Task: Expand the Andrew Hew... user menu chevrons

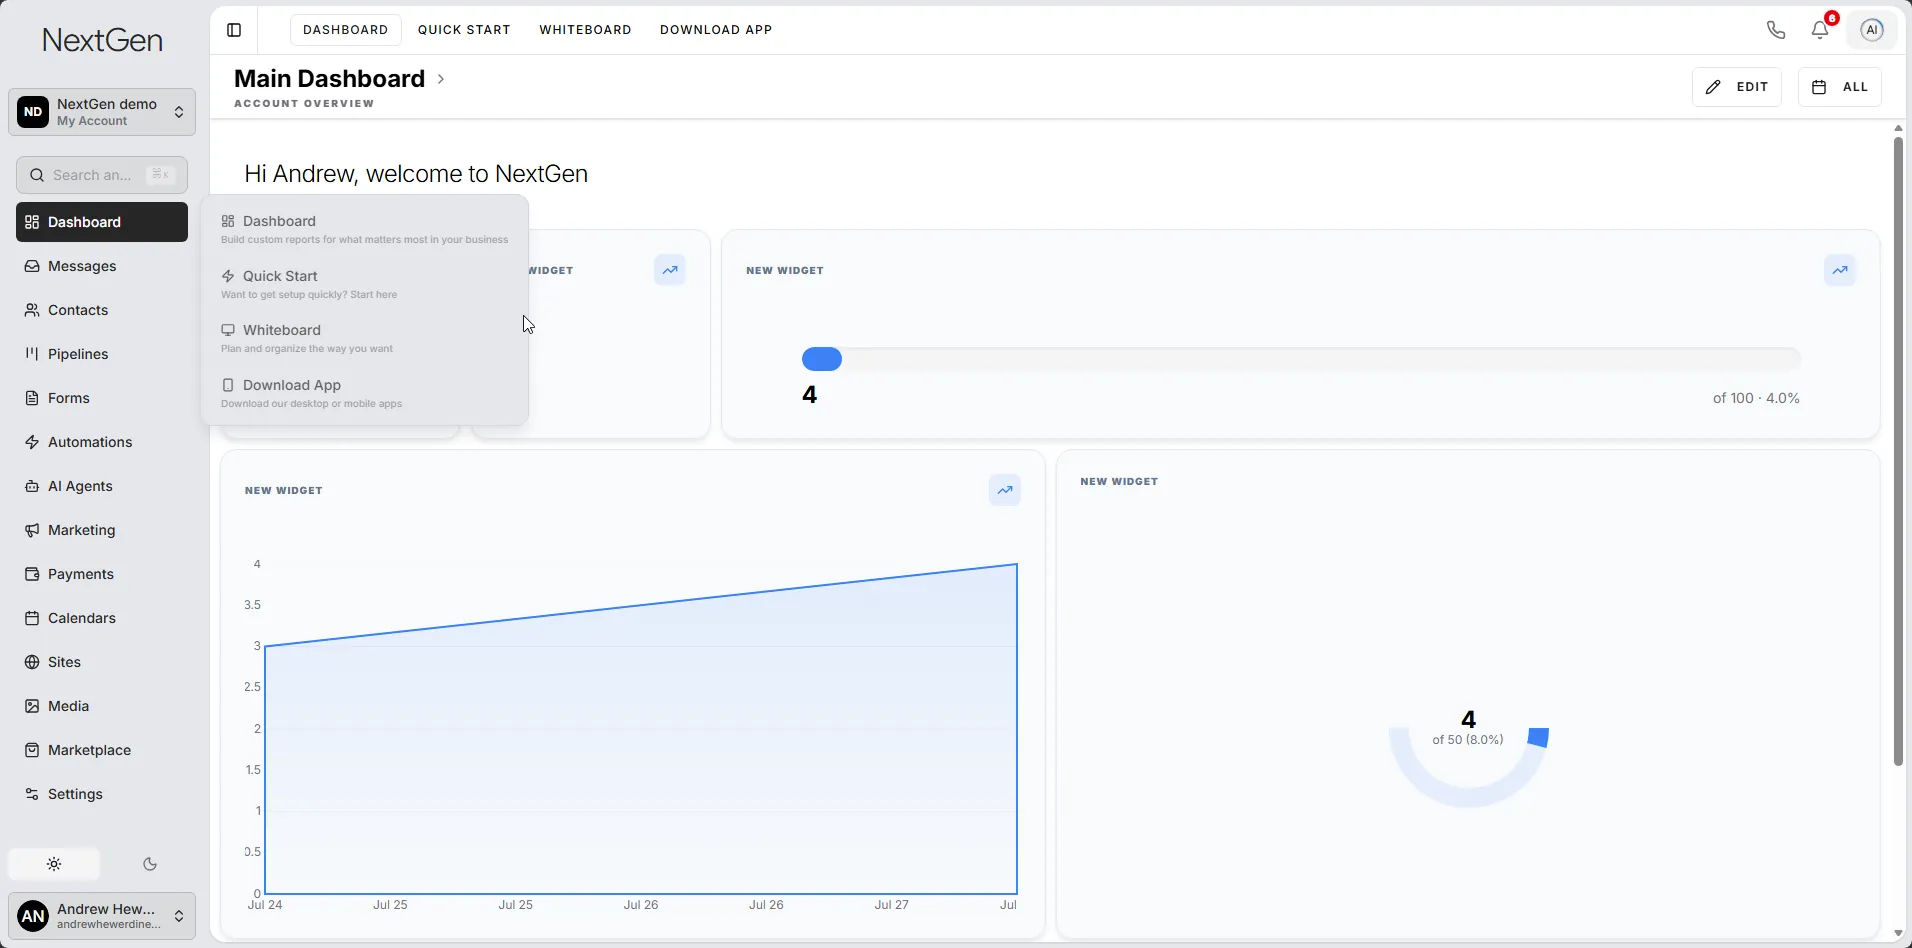Action: [x=179, y=916]
